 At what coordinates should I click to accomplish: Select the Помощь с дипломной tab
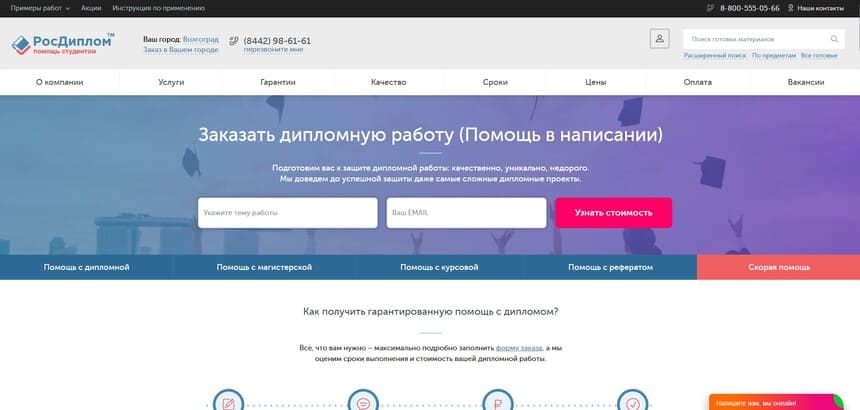point(87,267)
